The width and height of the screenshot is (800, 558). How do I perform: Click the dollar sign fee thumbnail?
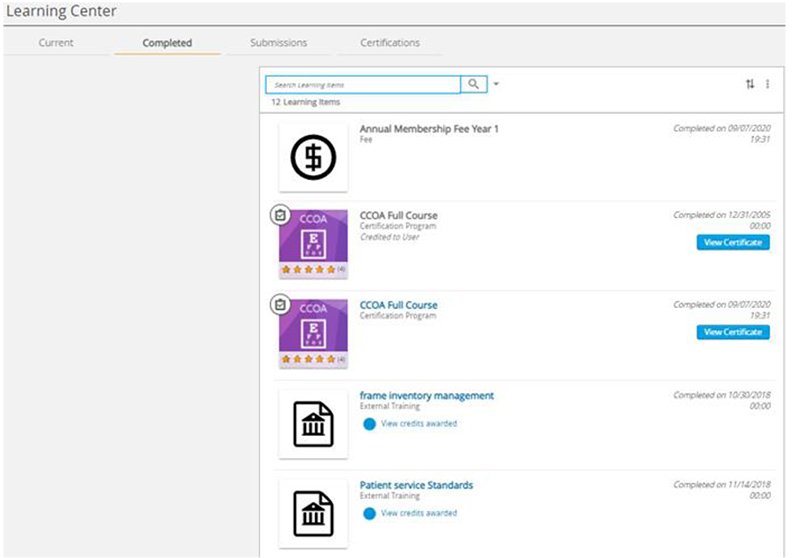point(313,157)
